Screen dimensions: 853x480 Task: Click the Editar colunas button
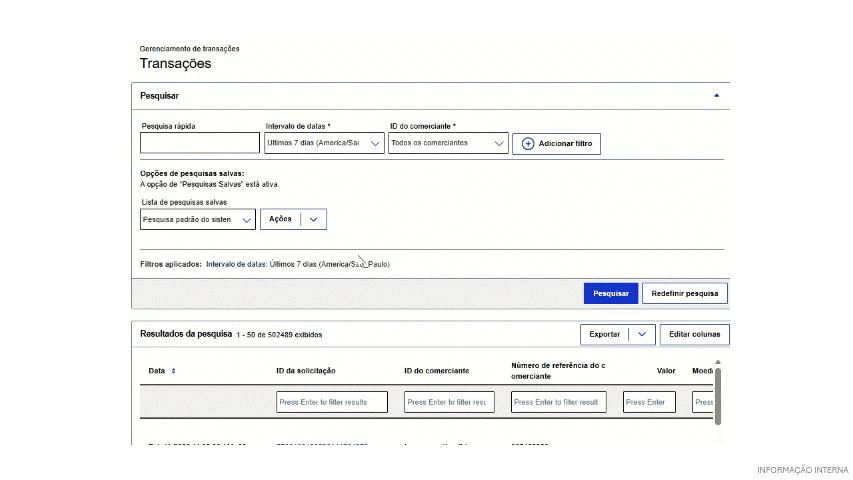coord(694,334)
